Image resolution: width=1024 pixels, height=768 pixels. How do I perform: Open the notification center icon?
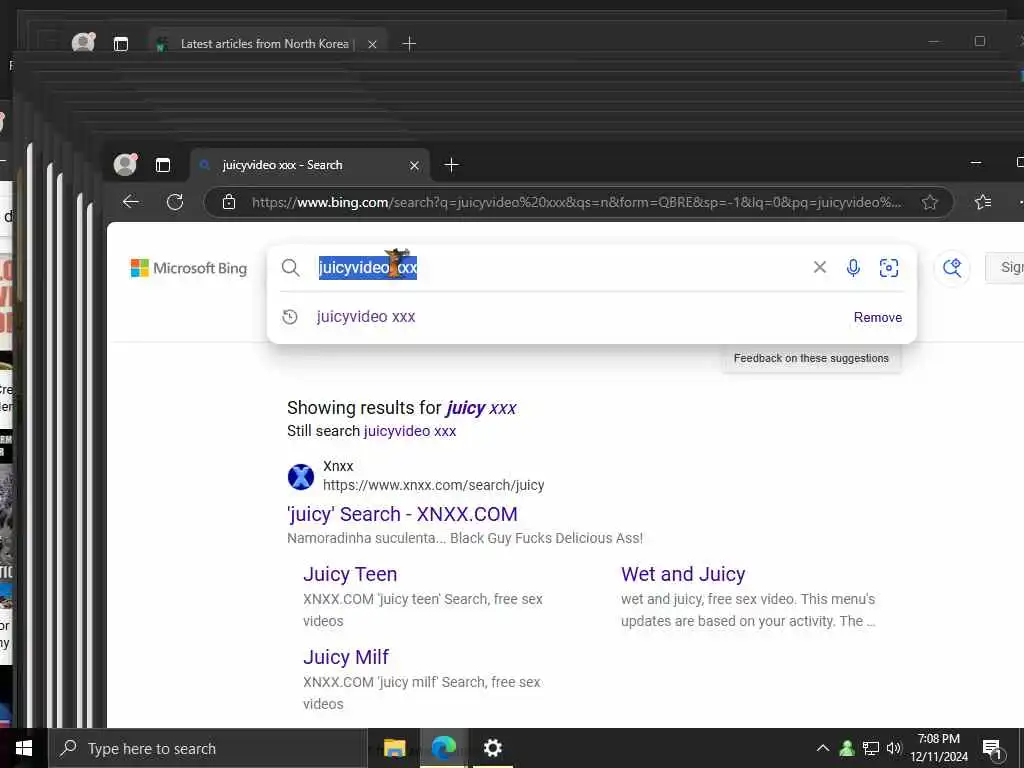[993, 750]
